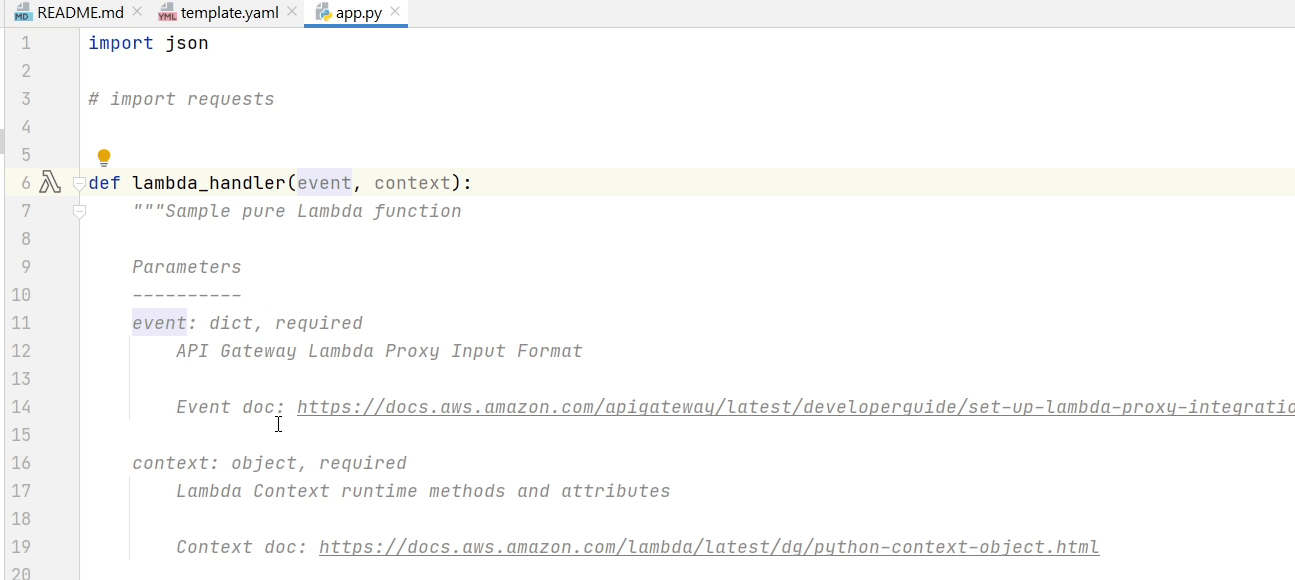Click the Python file icon on app.py tab
Image resolution: width=1295 pixels, height=580 pixels.
[323, 14]
